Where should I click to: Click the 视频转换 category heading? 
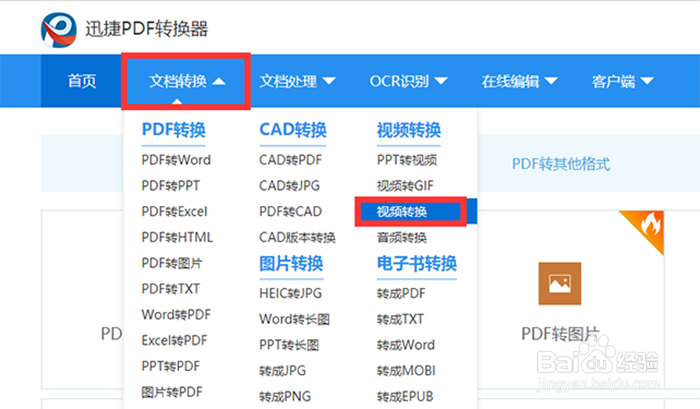coord(409,130)
